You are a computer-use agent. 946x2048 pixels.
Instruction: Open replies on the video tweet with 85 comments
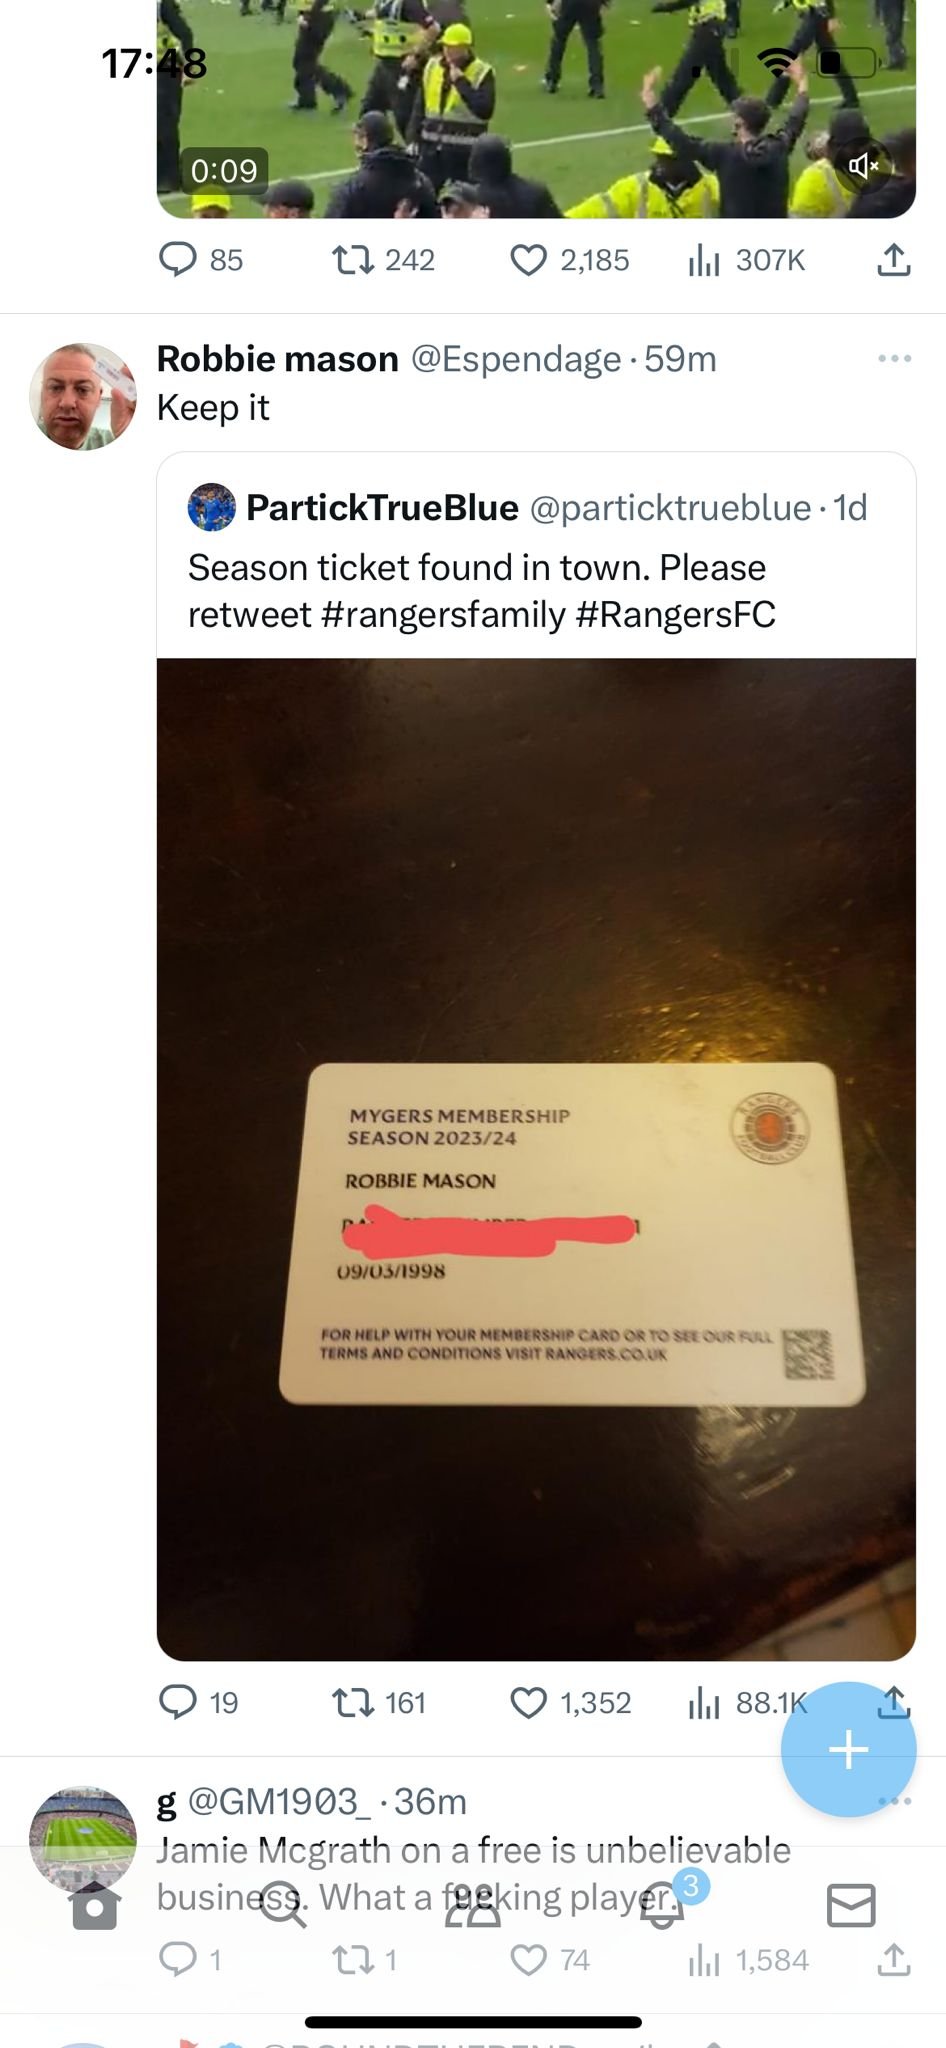(x=201, y=260)
